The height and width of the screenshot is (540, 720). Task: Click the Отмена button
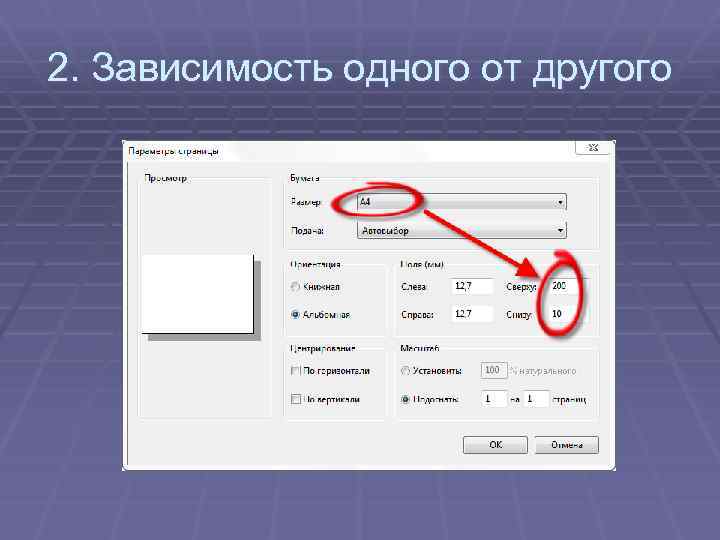point(567,444)
